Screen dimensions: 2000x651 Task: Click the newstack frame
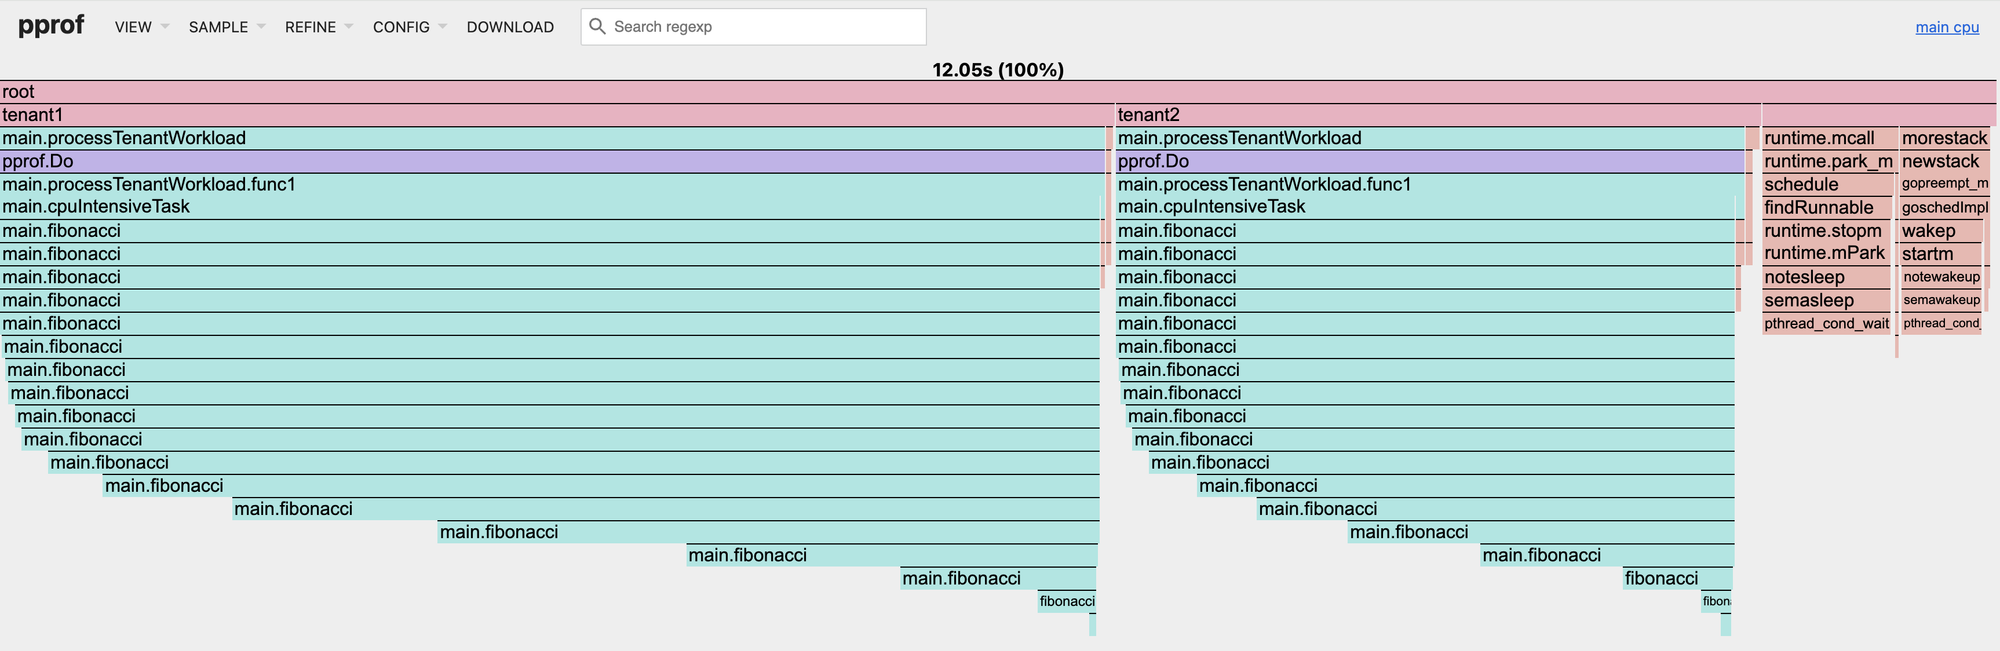point(1944,161)
